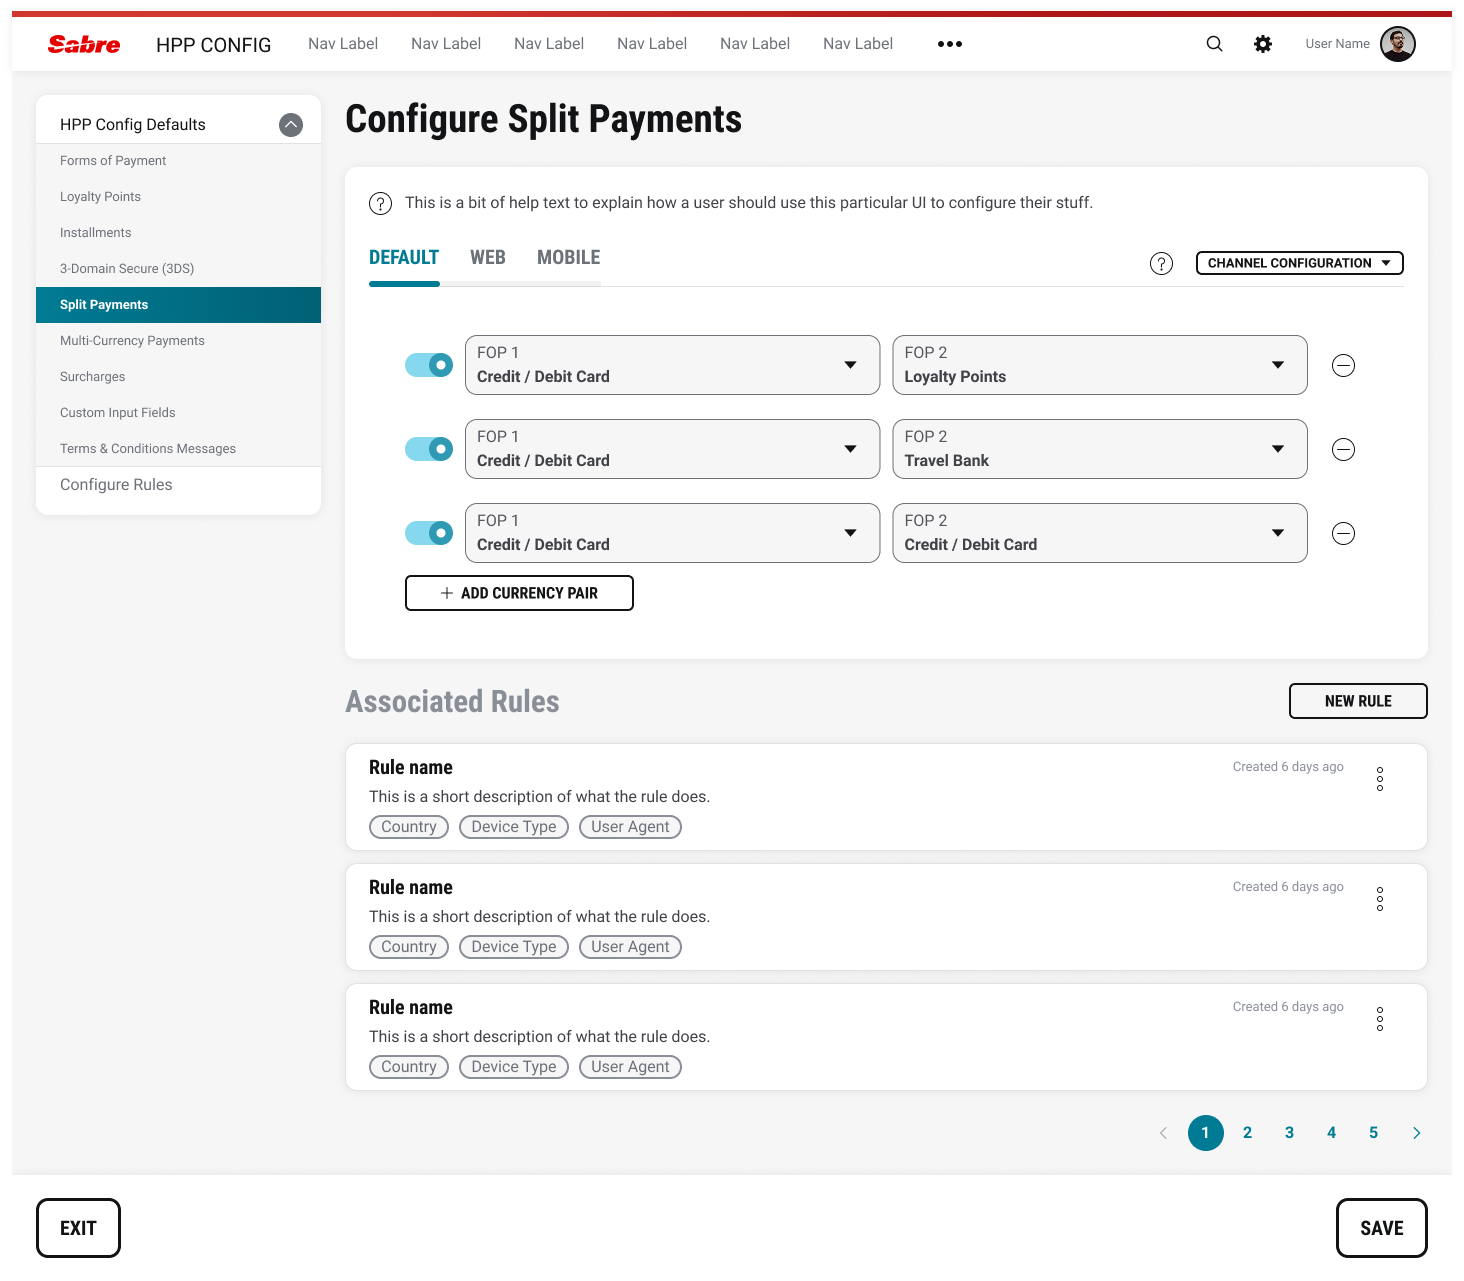Click Country tag on first rule card

pos(409,827)
